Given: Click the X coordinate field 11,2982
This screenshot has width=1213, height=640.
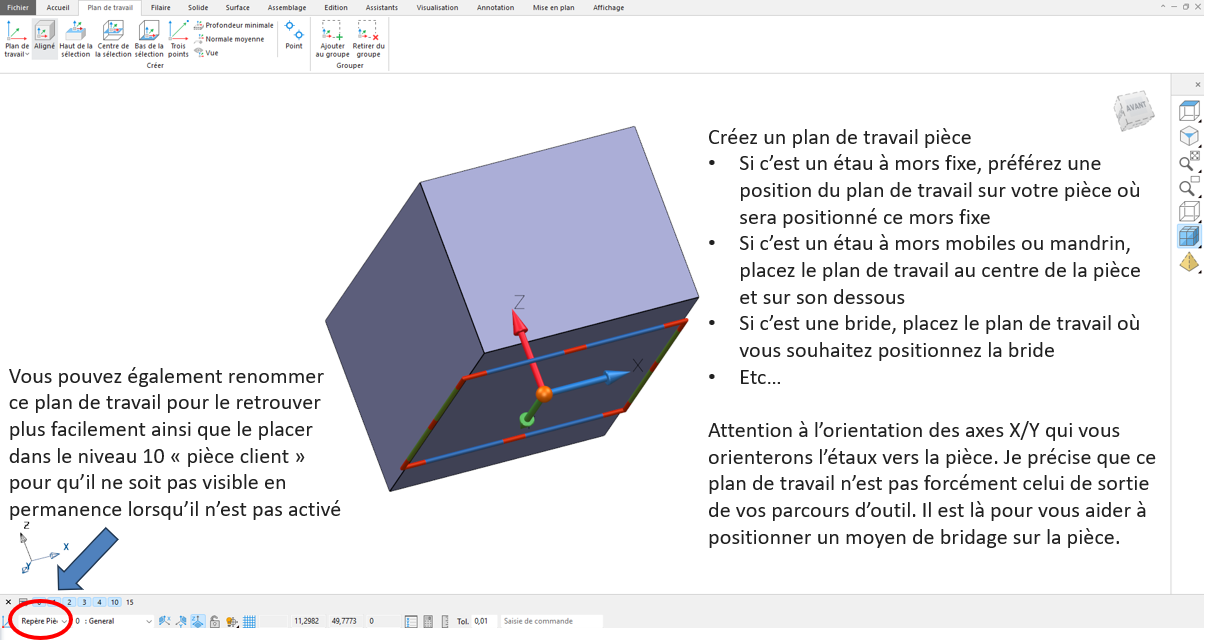Looking at the screenshot, I should click(x=308, y=621).
